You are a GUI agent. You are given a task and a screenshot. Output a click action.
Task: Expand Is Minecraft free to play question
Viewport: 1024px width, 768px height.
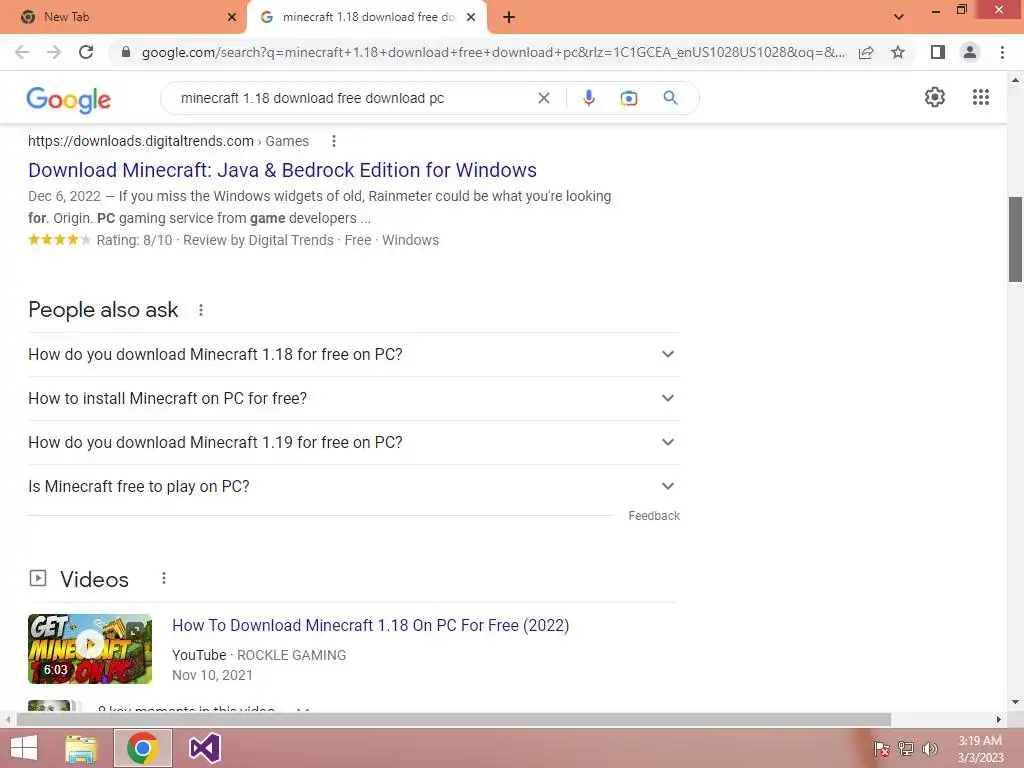tap(353, 487)
